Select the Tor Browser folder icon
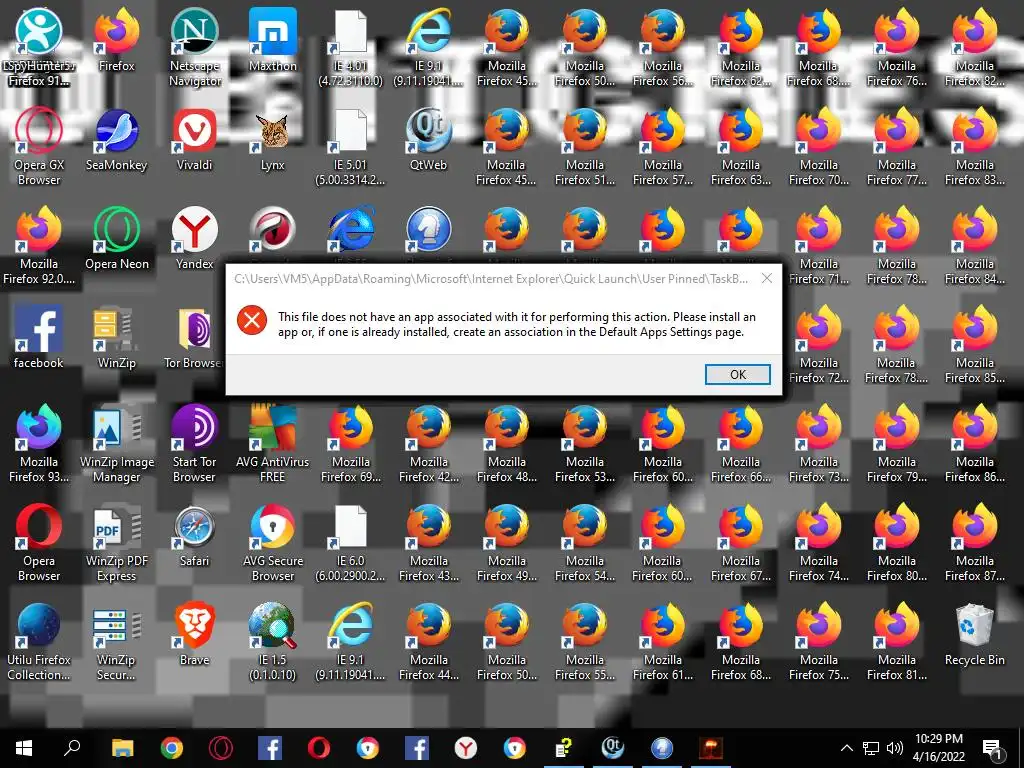This screenshot has height=768, width=1024. point(194,338)
